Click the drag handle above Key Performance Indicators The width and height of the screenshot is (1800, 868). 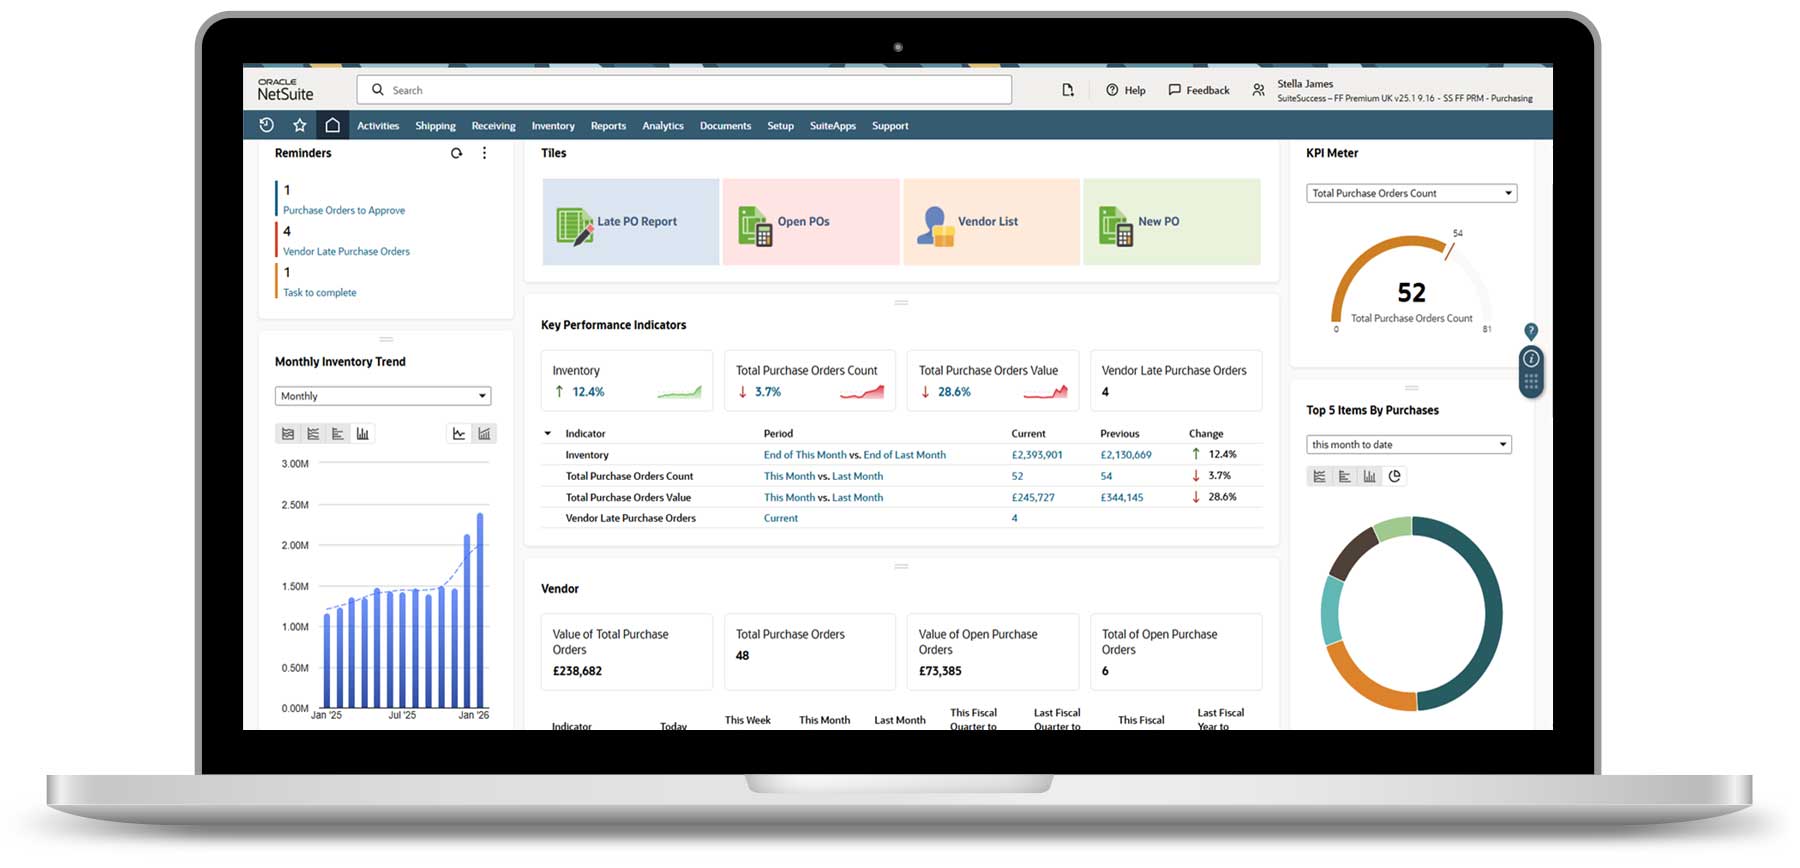point(901,302)
